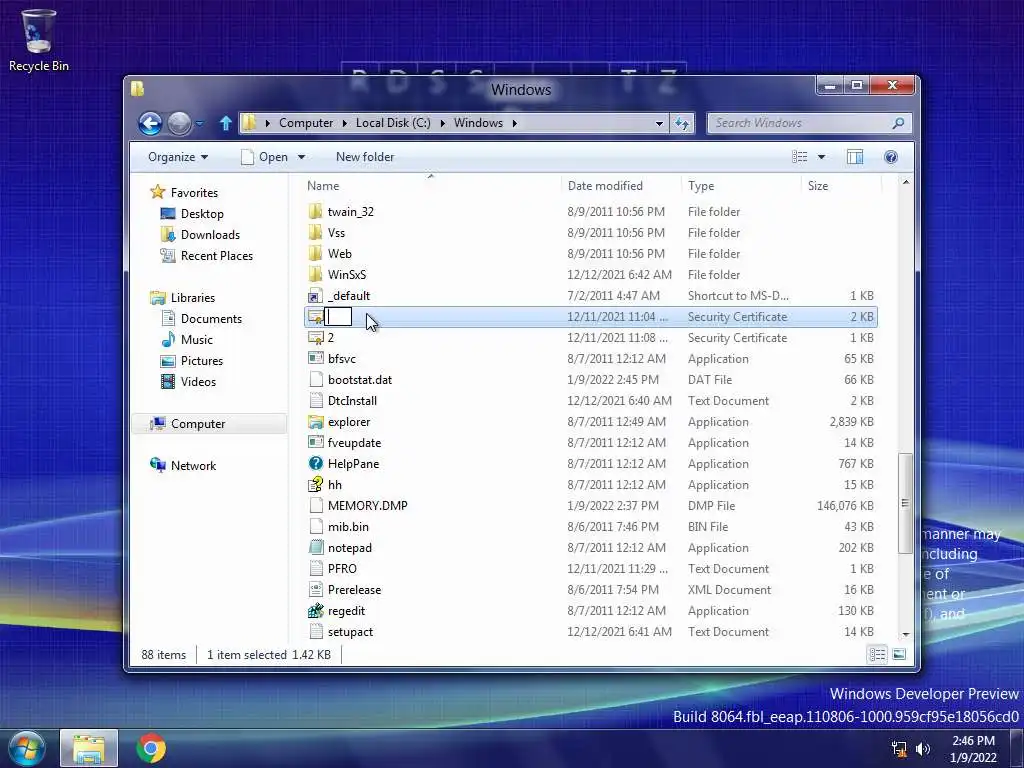Screen dimensions: 1024x768
Task: Select the WinSxS folder
Action: 347,274
